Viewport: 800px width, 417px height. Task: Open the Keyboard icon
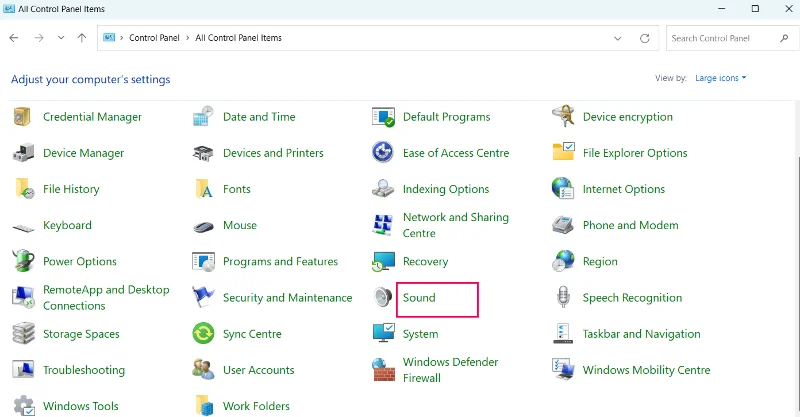[x=23, y=228]
